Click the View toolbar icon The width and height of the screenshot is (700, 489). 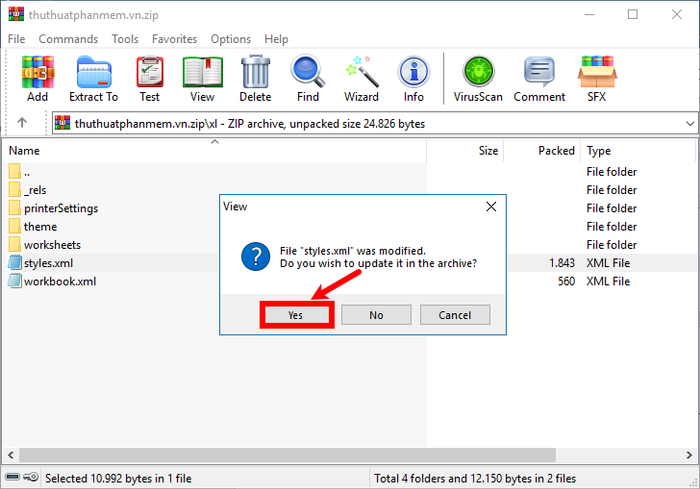tap(202, 79)
